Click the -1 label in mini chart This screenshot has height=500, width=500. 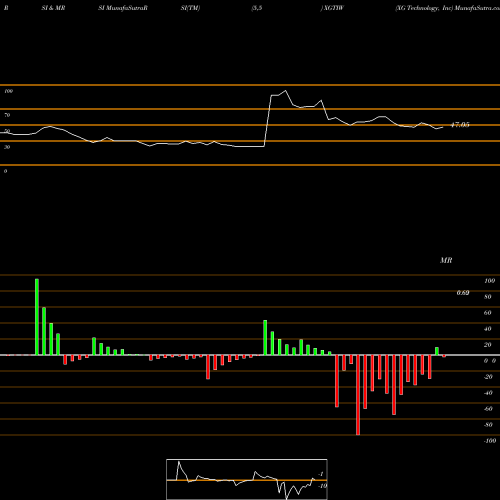click(321, 474)
